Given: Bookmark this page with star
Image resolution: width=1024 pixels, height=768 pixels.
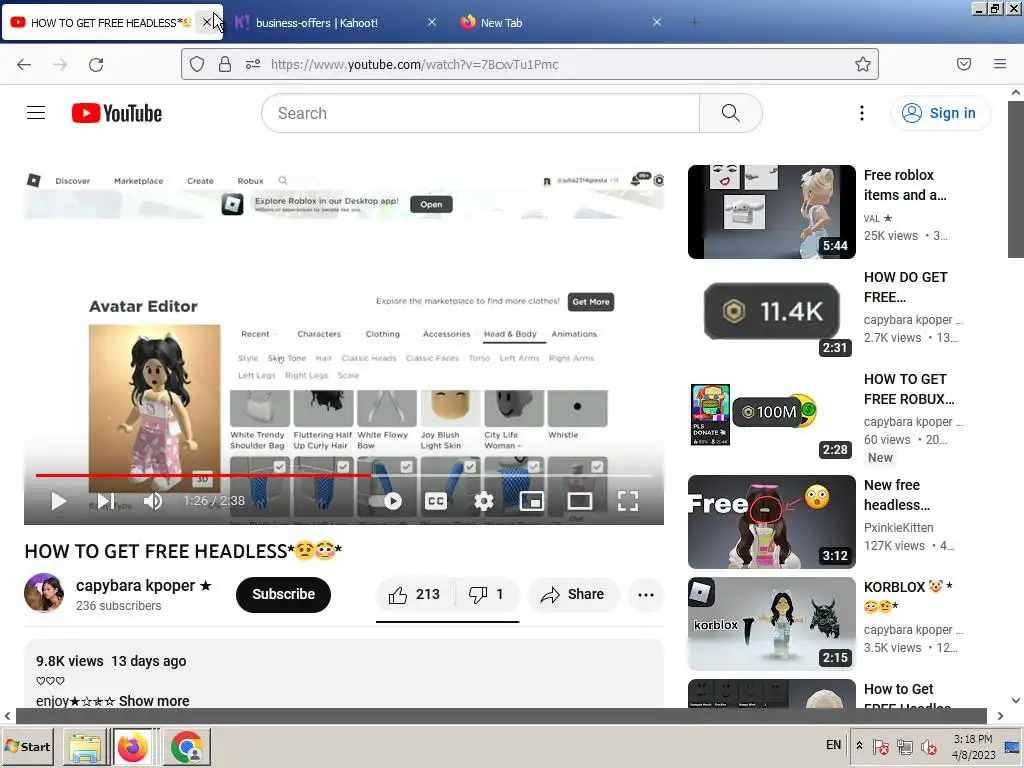Looking at the screenshot, I should pos(863,64).
